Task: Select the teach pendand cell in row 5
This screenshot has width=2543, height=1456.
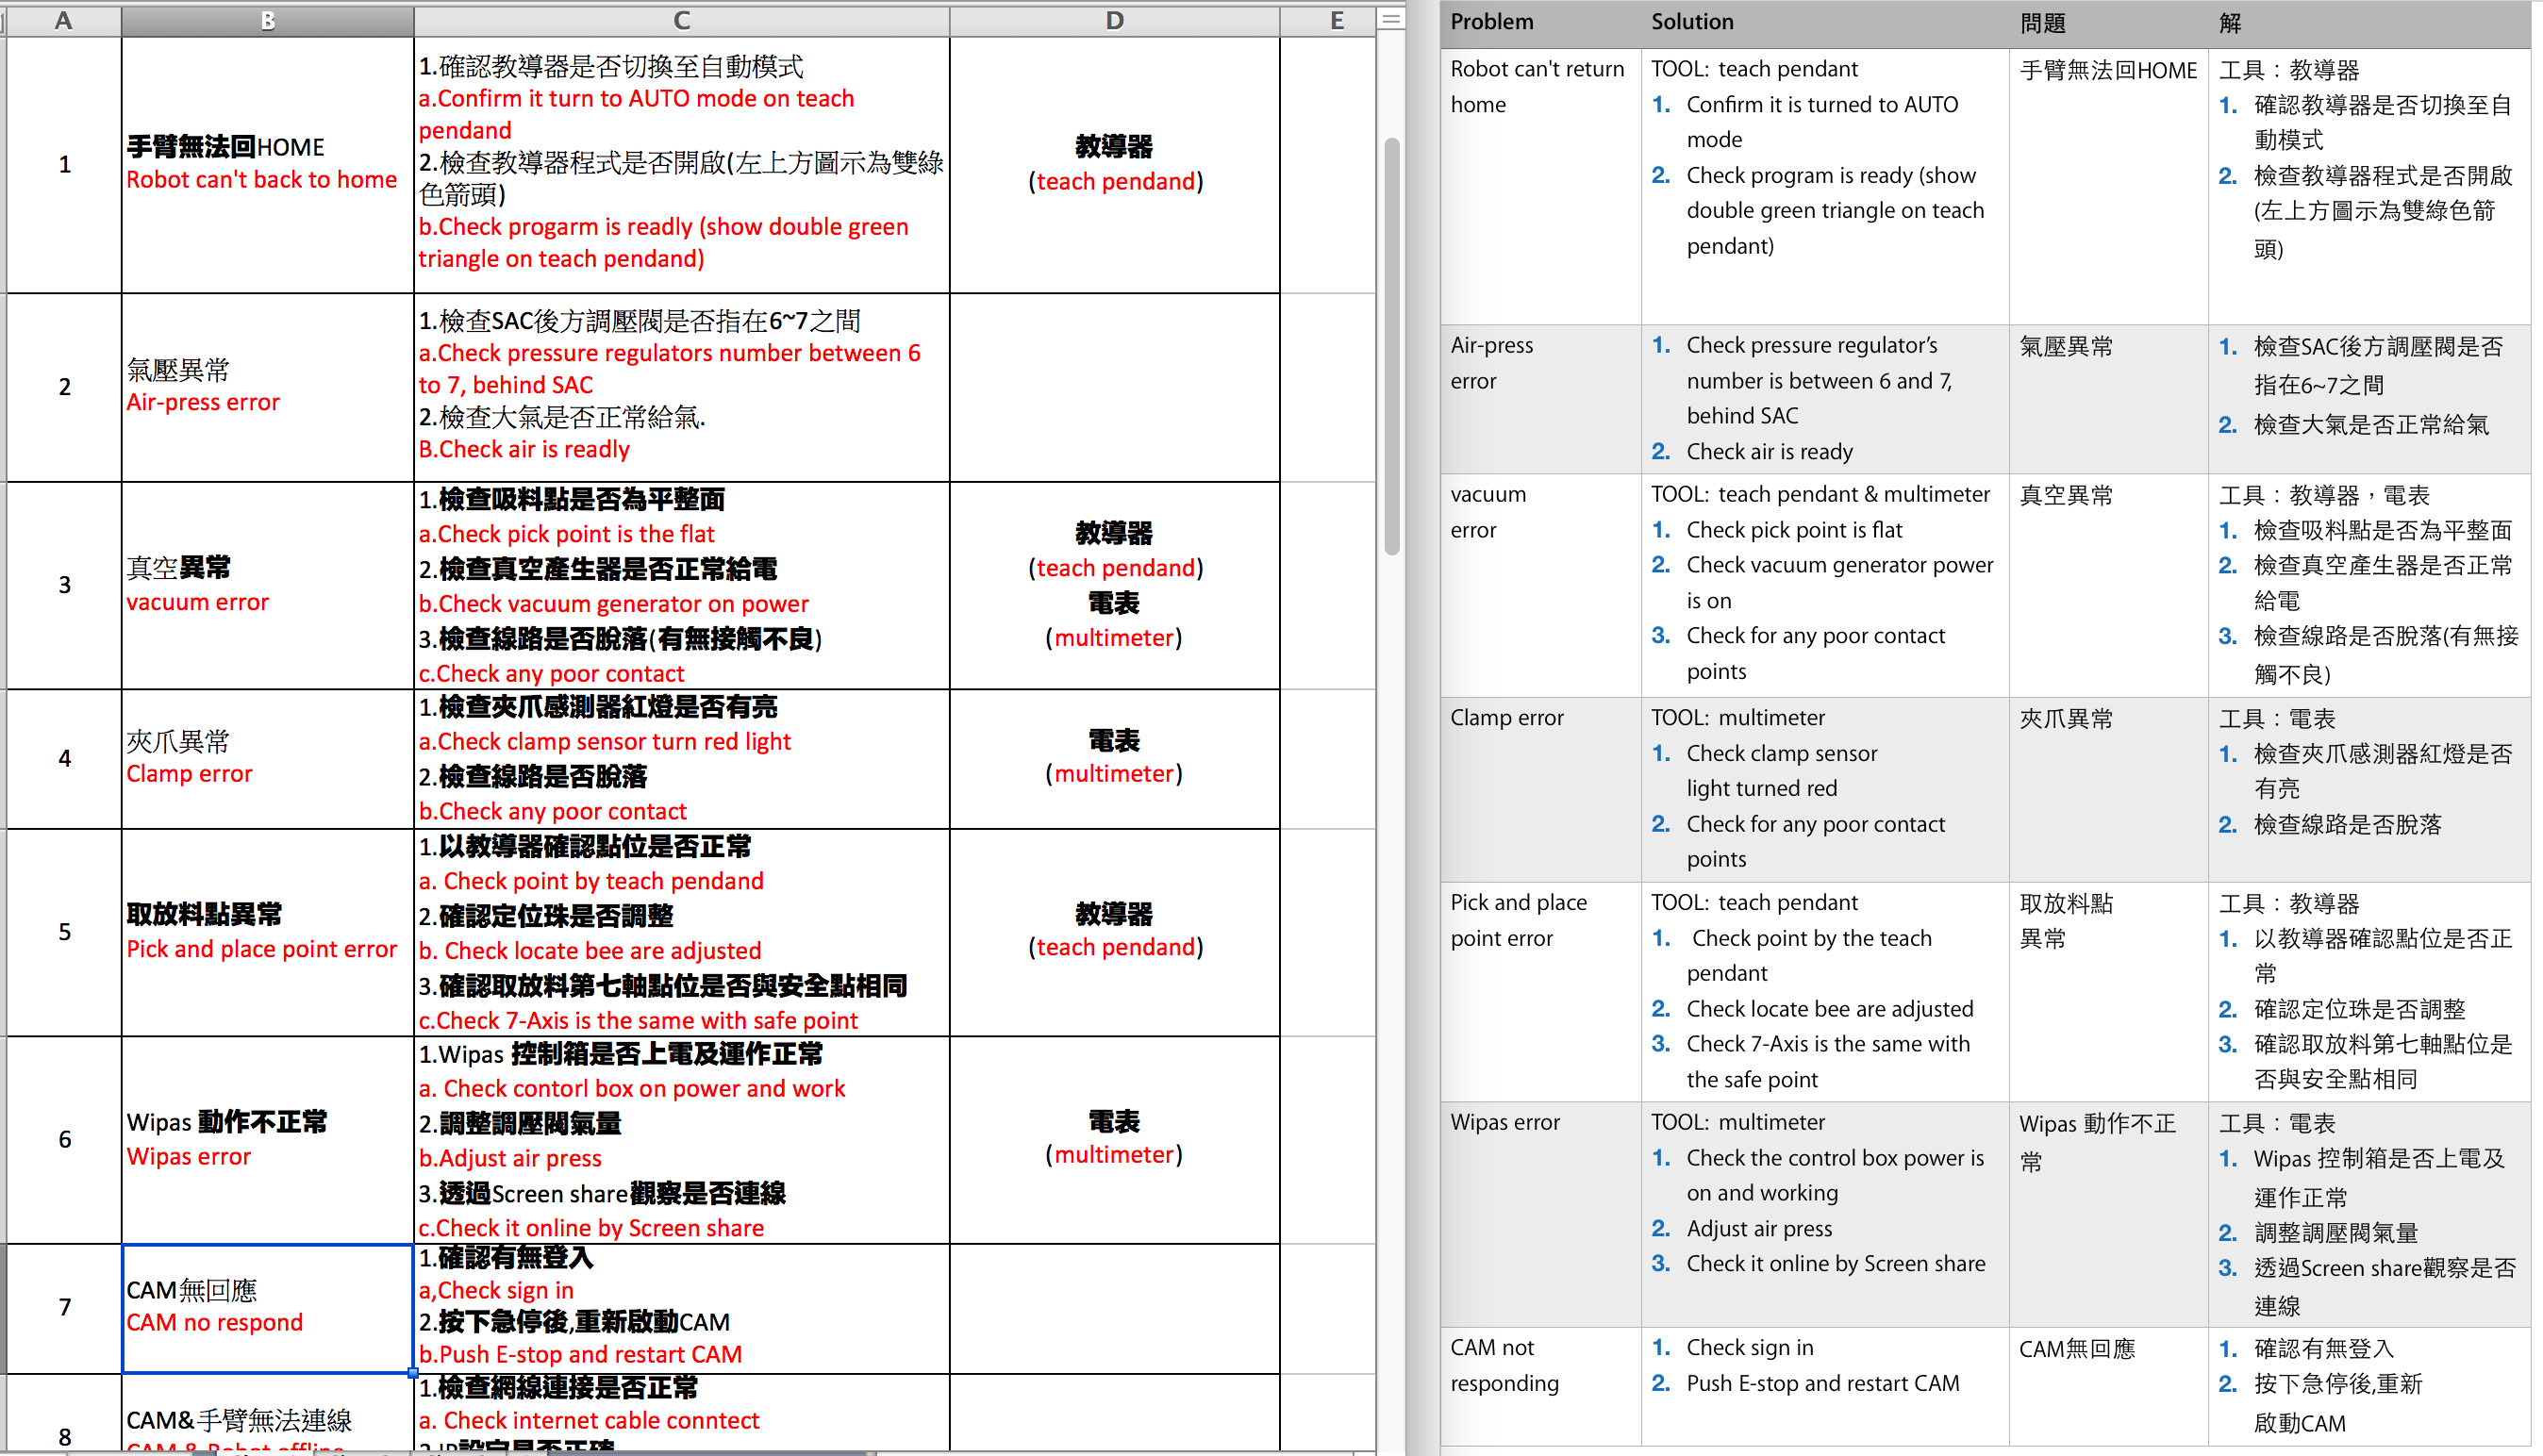Action: click(x=1114, y=932)
